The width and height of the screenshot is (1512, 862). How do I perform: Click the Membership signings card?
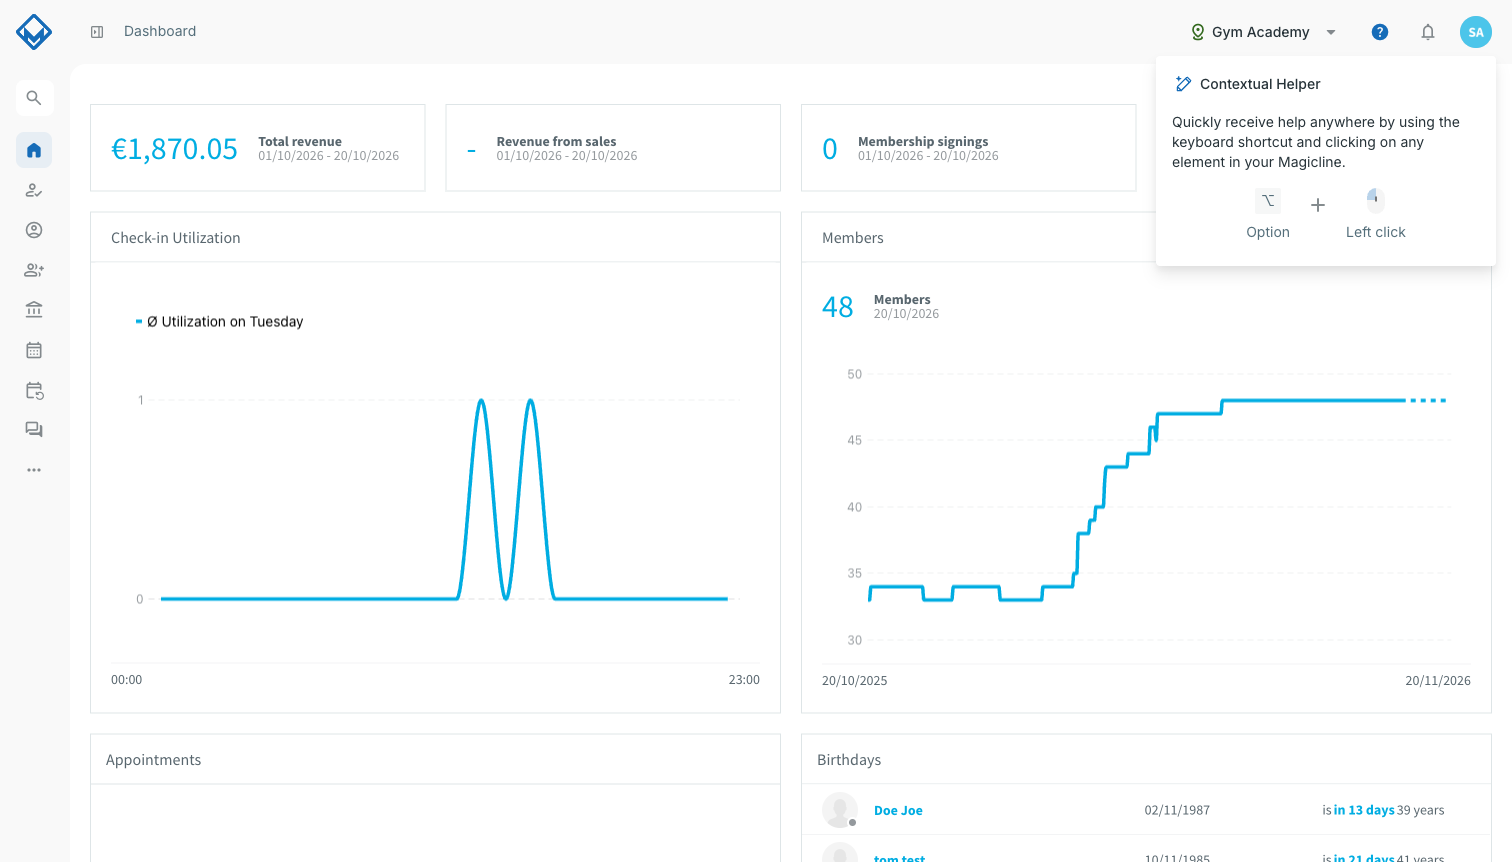pyautogui.click(x=969, y=148)
